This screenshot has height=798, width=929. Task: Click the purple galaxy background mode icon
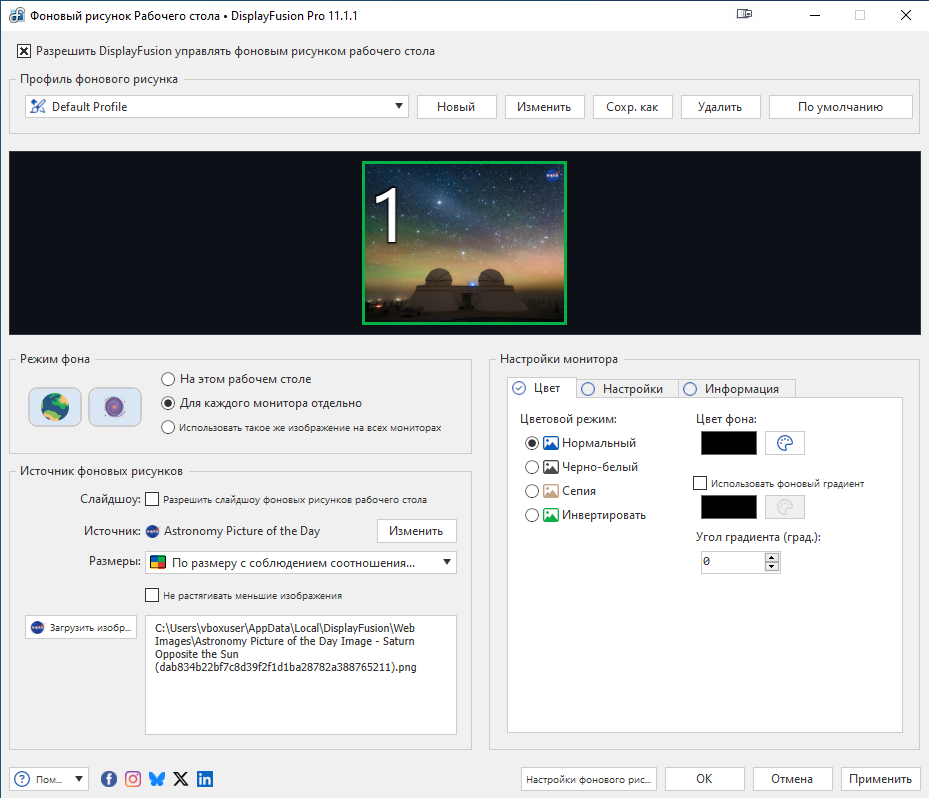coord(115,407)
